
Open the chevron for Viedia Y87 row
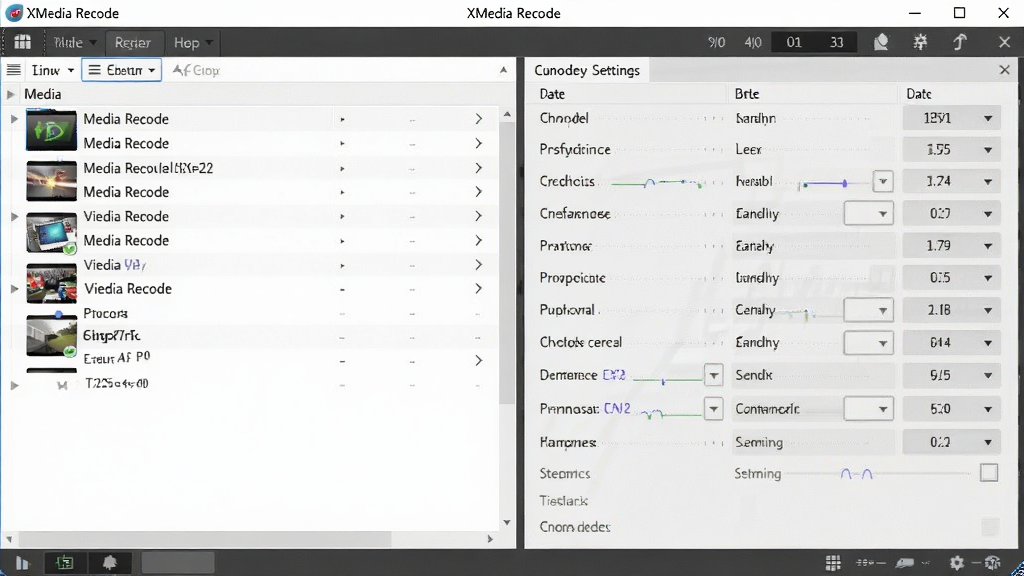click(479, 264)
